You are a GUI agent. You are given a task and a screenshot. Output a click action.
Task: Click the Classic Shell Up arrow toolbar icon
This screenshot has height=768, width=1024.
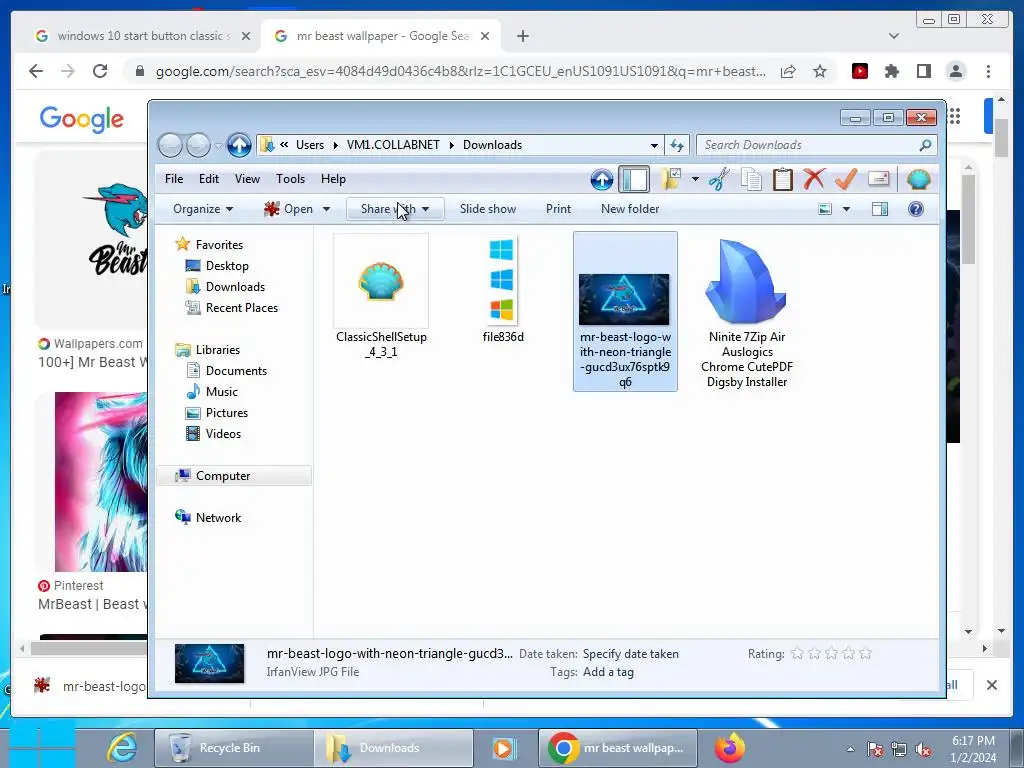(601, 179)
